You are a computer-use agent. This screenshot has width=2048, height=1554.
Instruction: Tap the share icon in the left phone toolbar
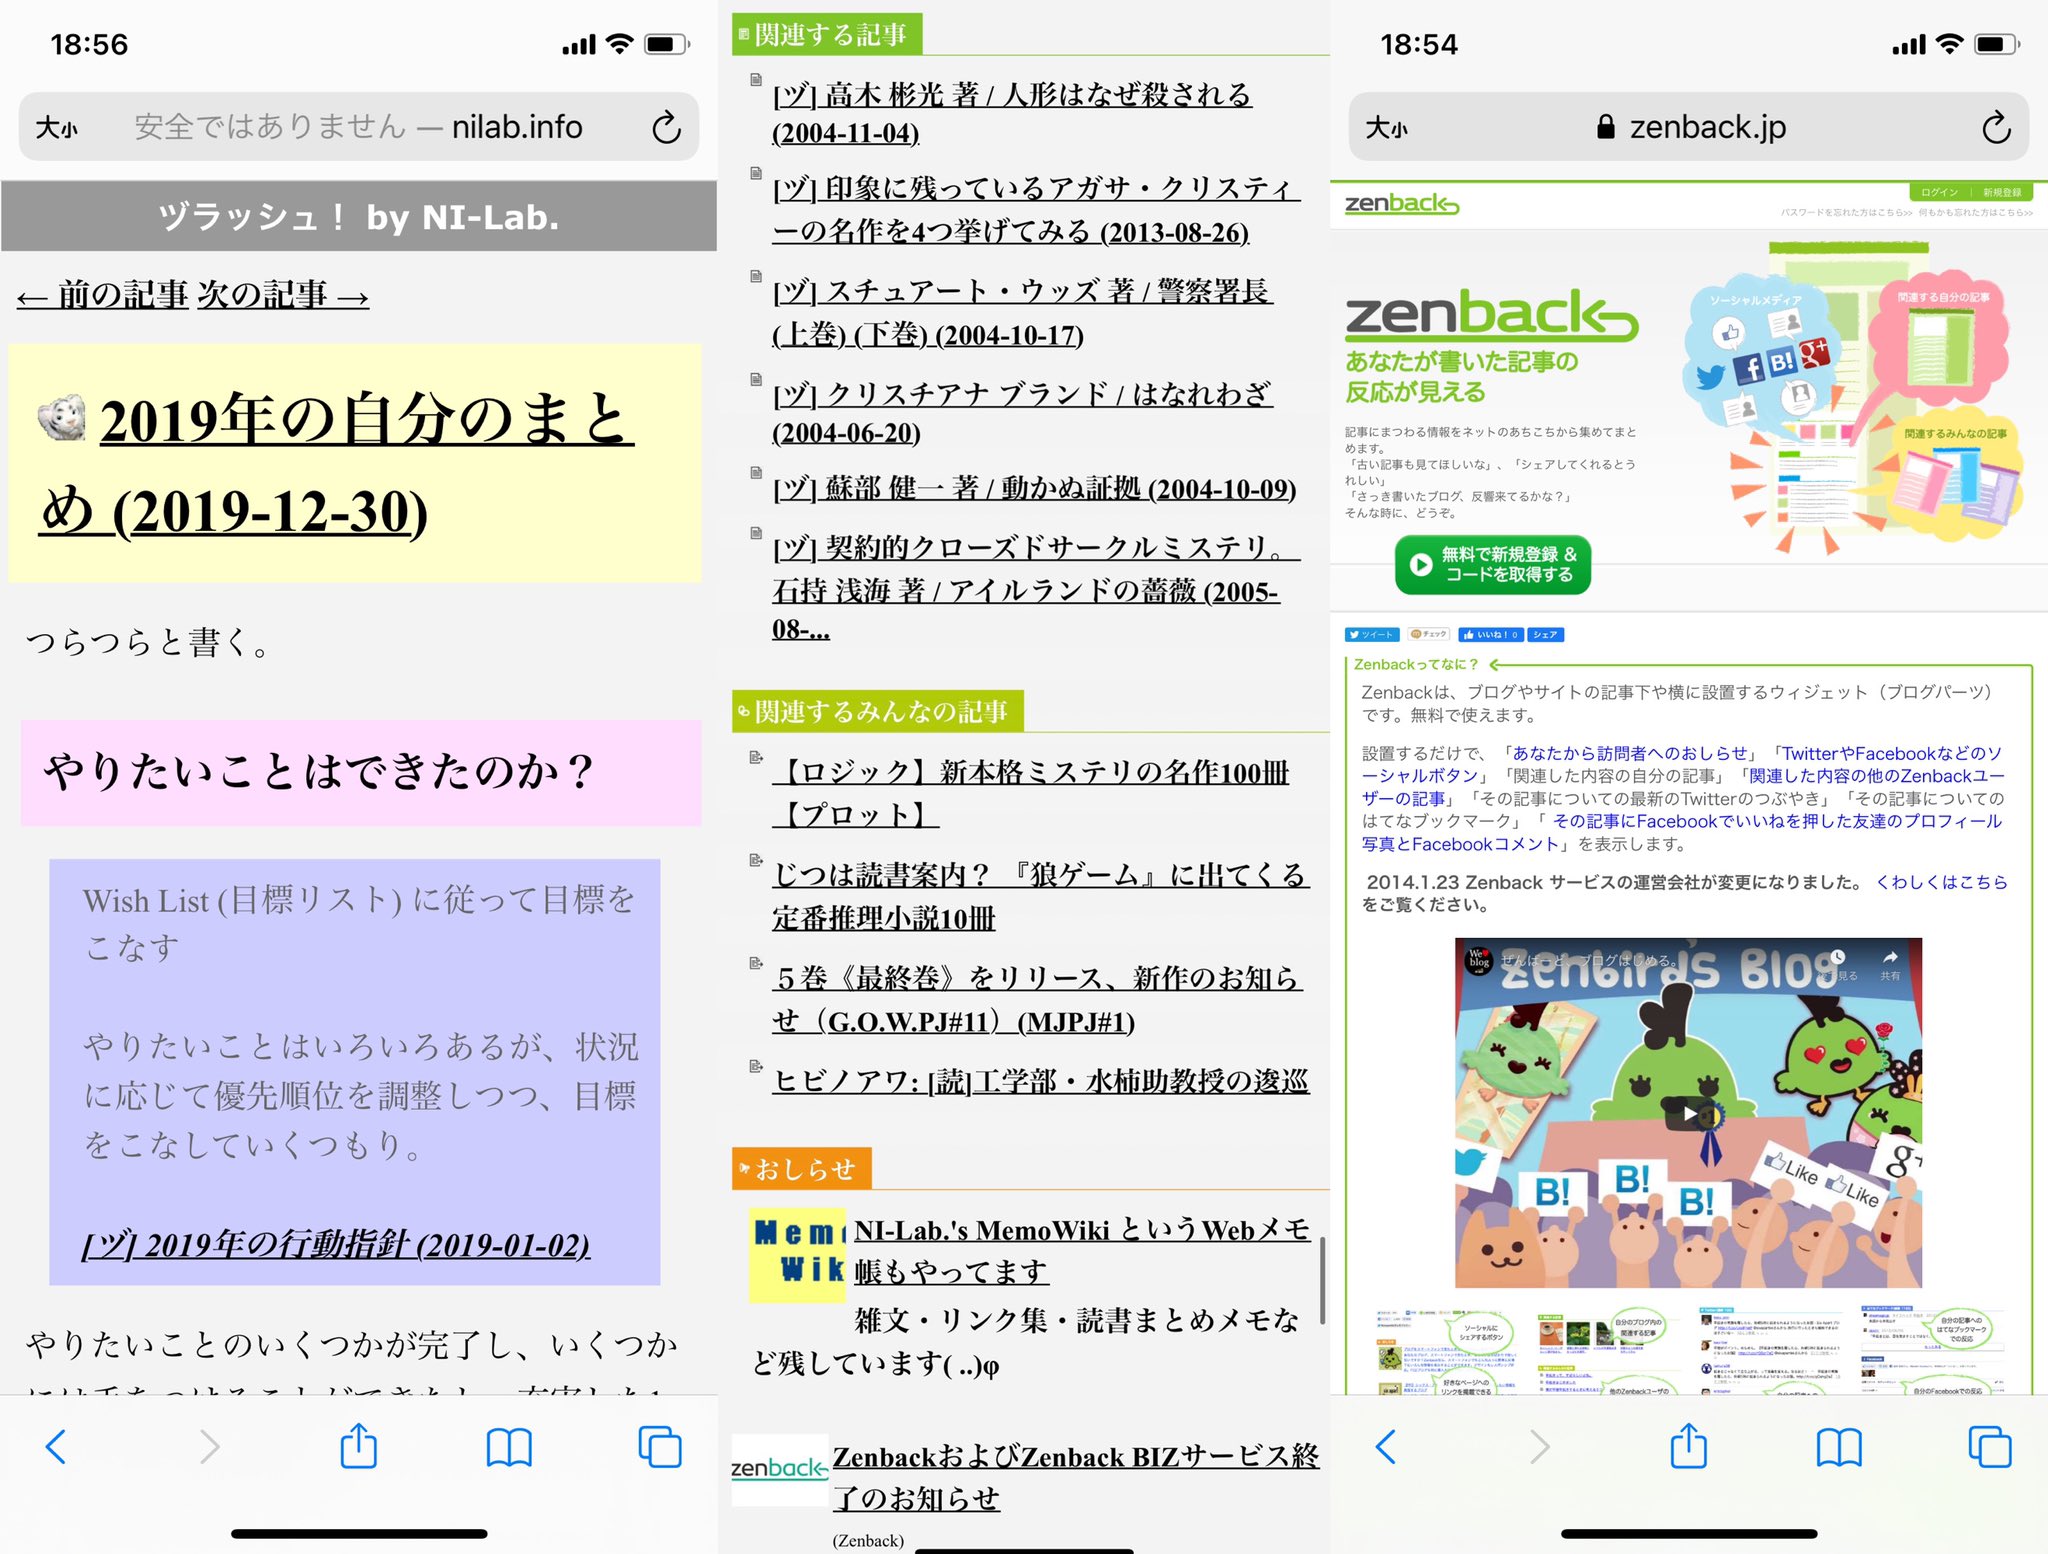click(359, 1446)
